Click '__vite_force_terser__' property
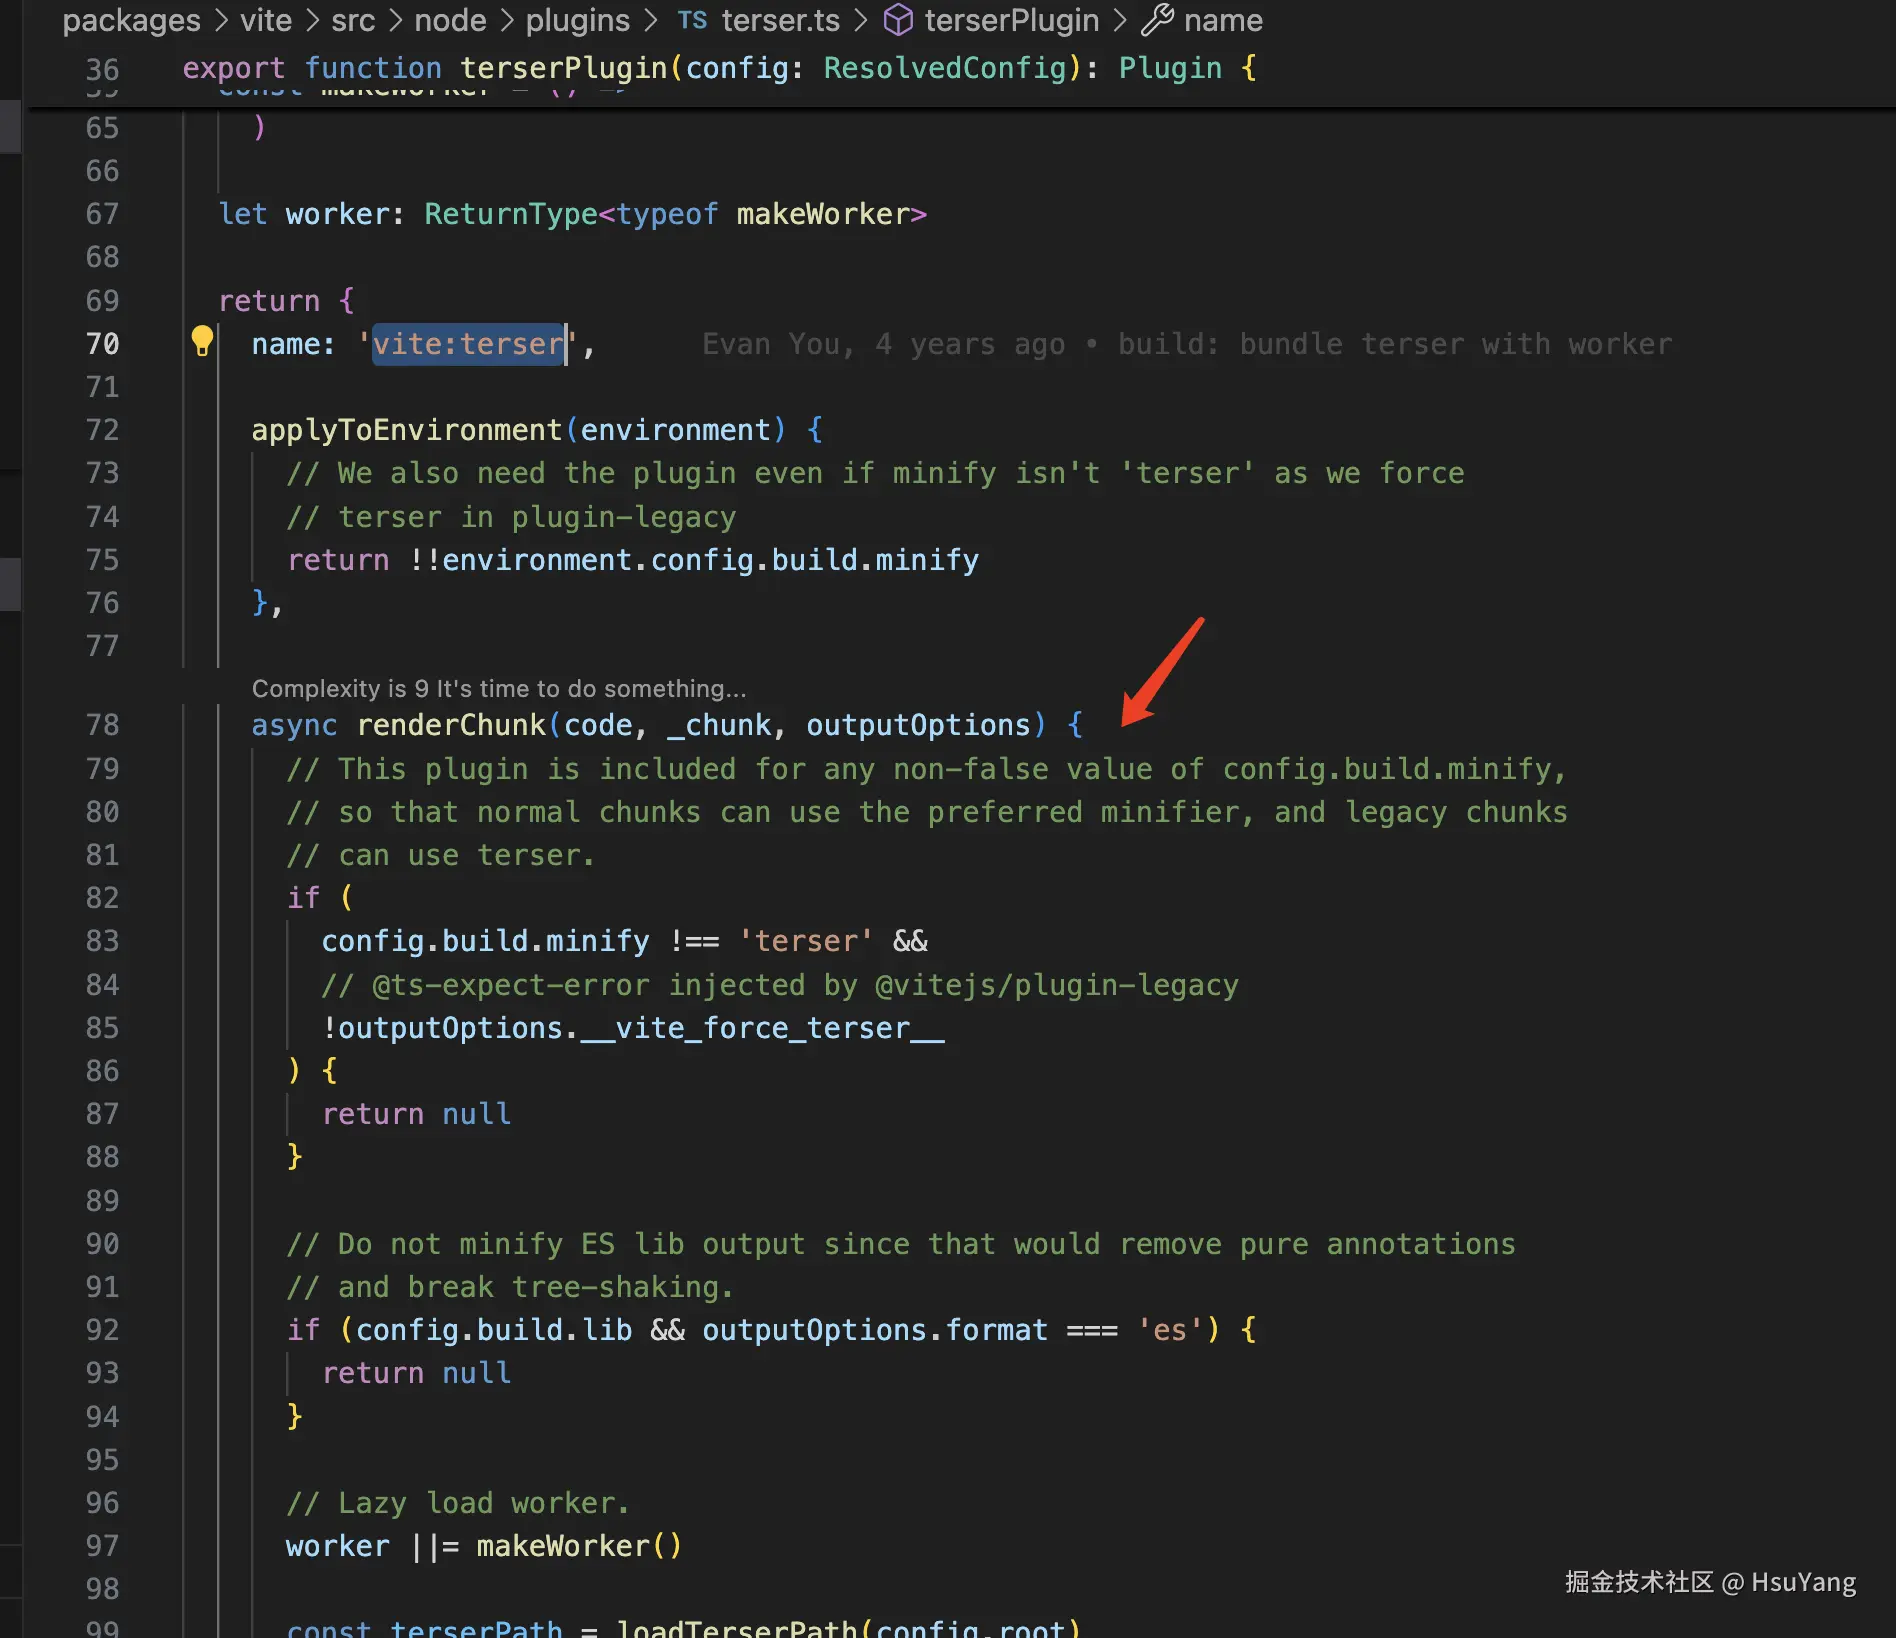 coord(762,1028)
